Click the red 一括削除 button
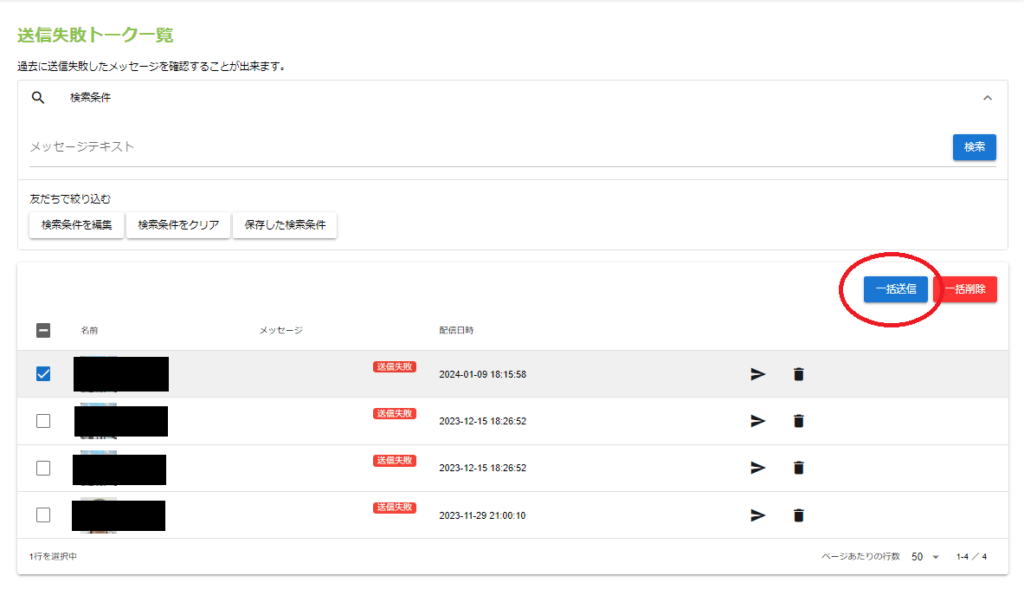Viewport: 1024px width, 589px height. (965, 289)
